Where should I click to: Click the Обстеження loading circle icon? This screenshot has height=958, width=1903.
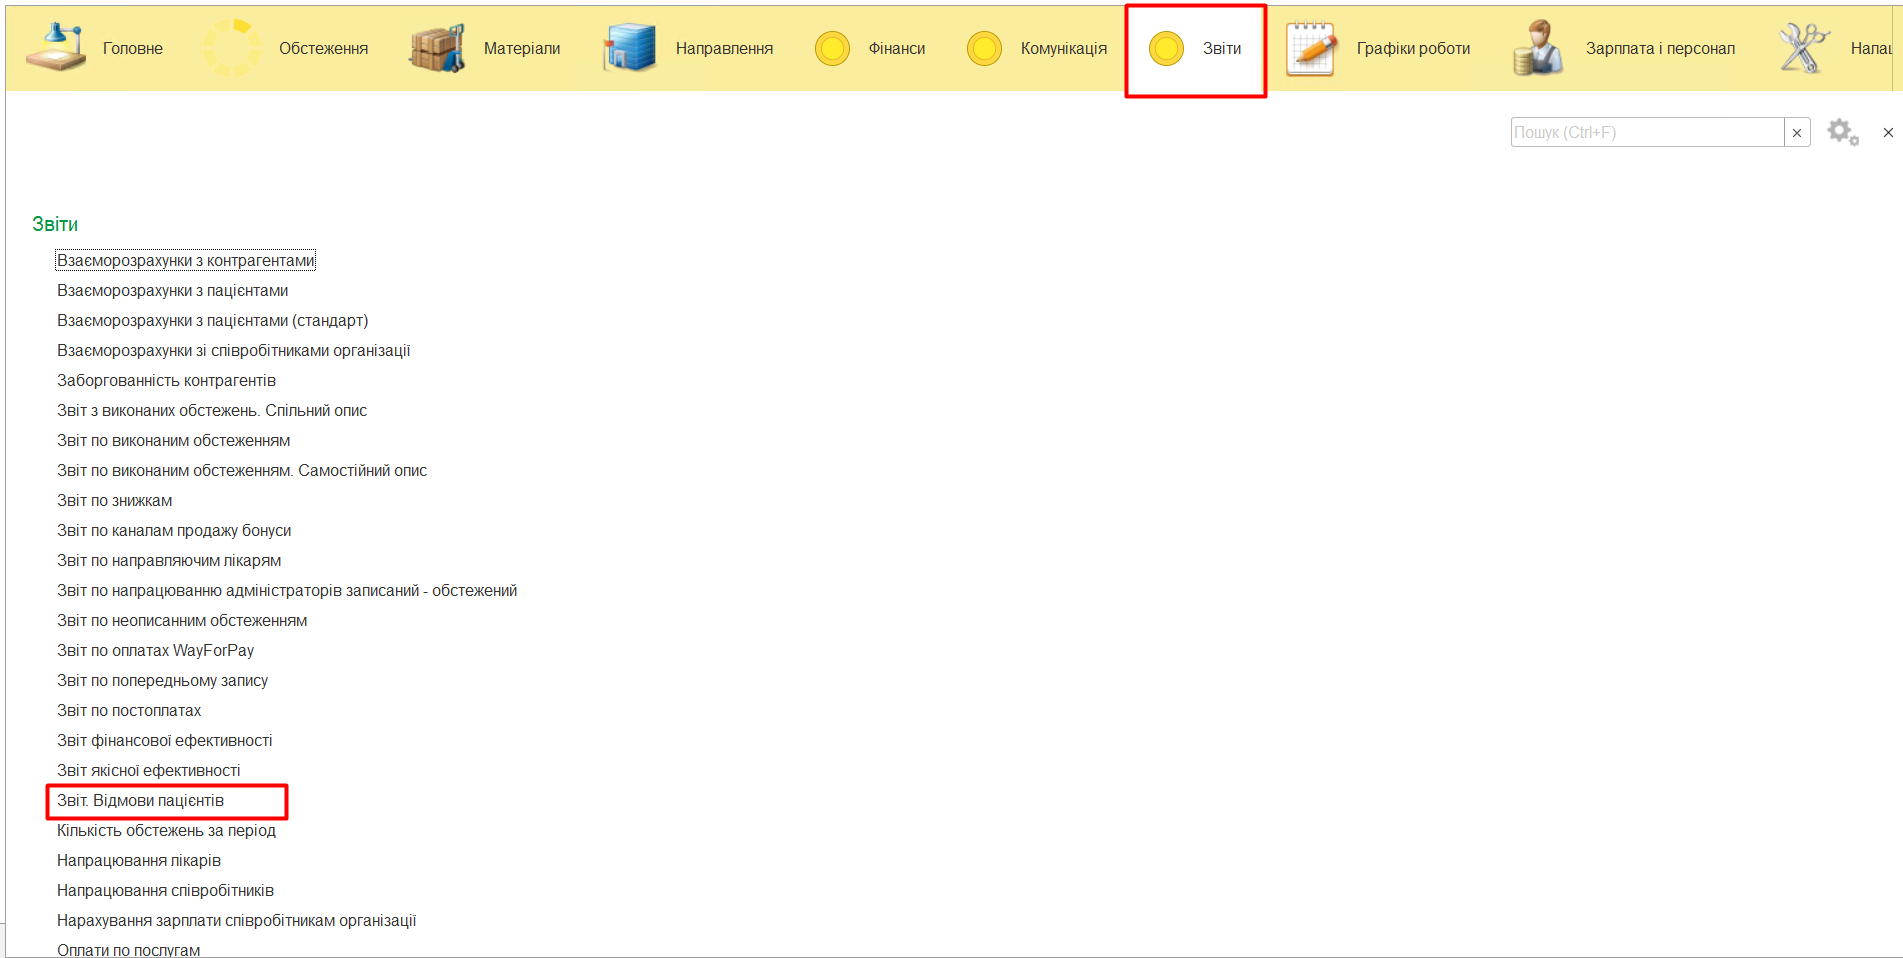coord(232,48)
